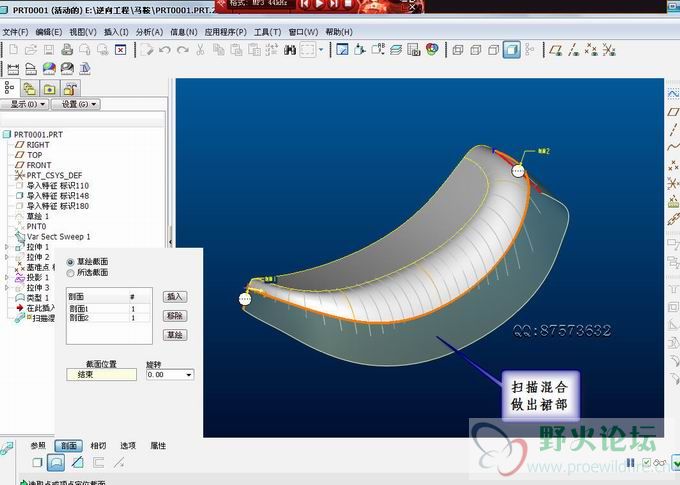Expand the 投影 1 tree node
The height and width of the screenshot is (485, 680).
[7, 277]
